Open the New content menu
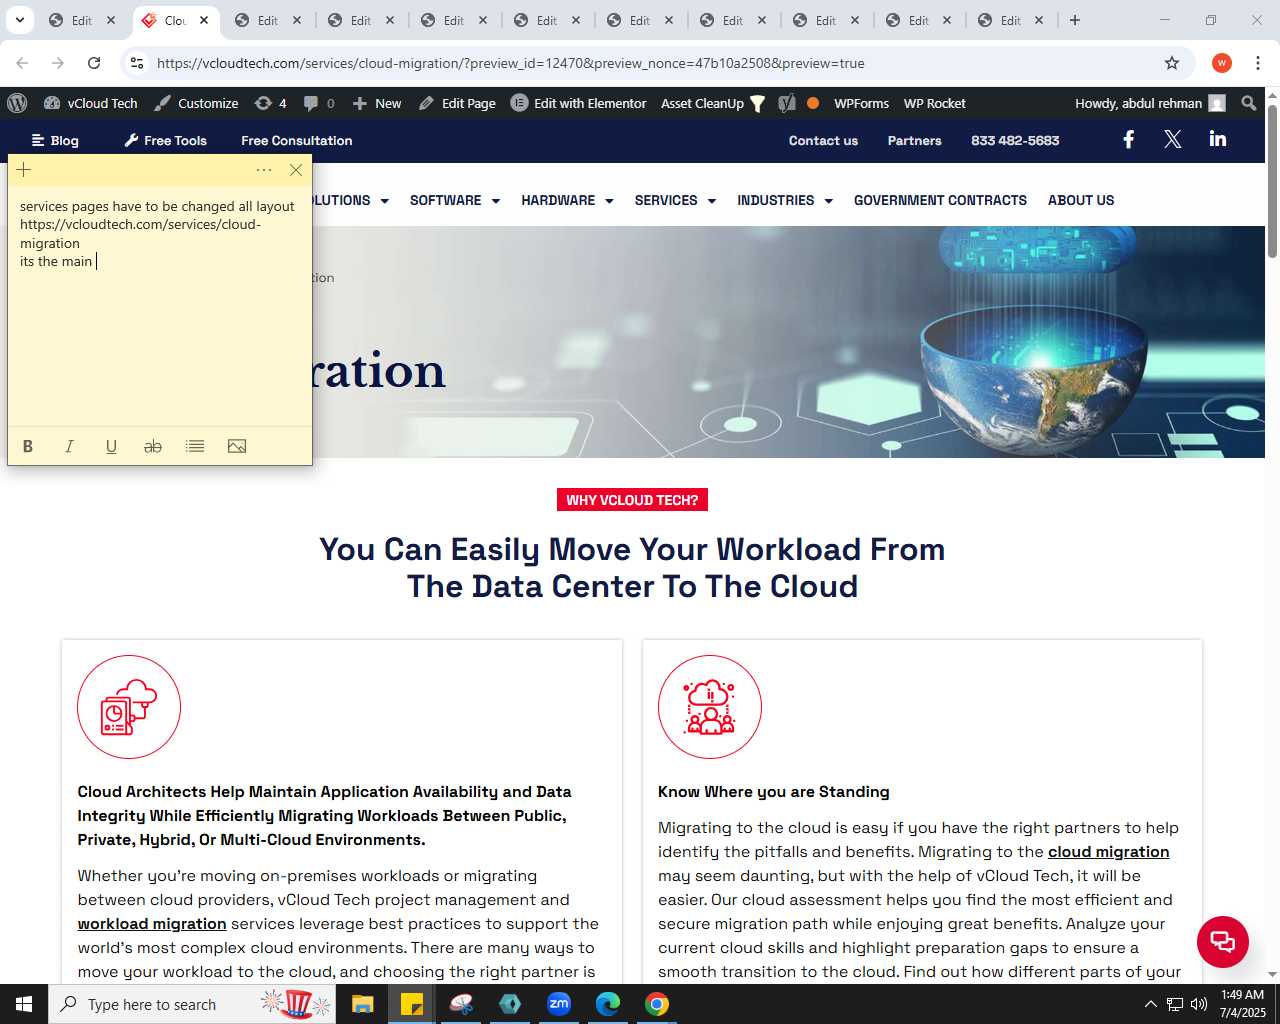Viewport: 1280px width, 1024px height. pos(377,103)
